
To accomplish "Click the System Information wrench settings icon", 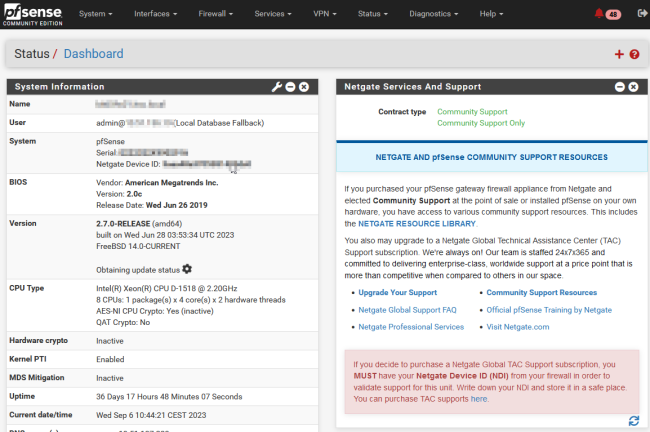I will 277,87.
